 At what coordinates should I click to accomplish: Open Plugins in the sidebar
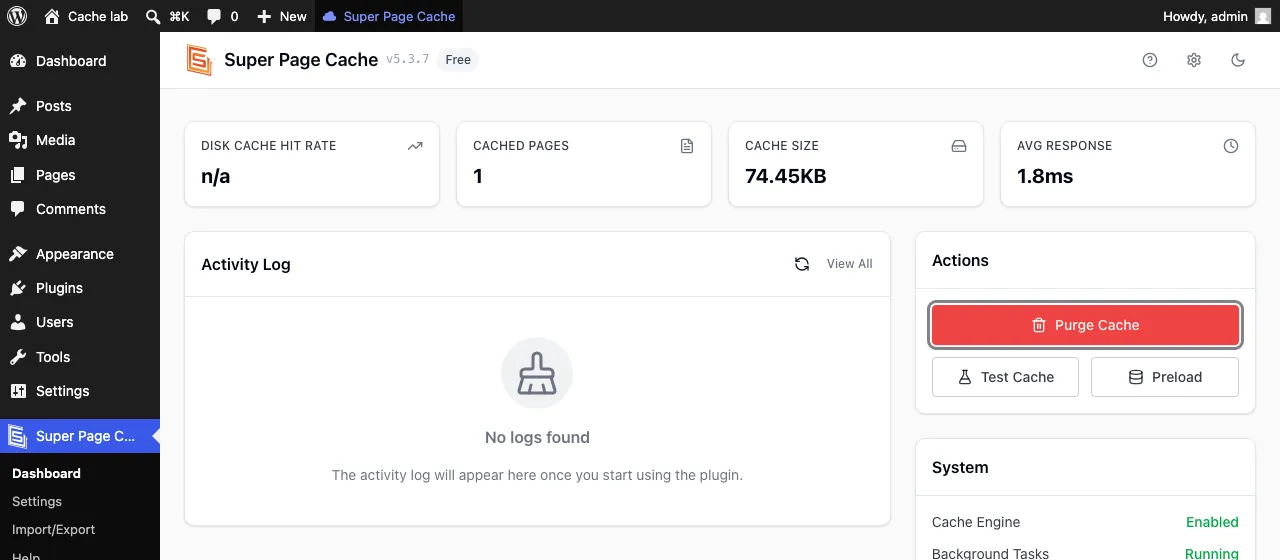(80, 288)
